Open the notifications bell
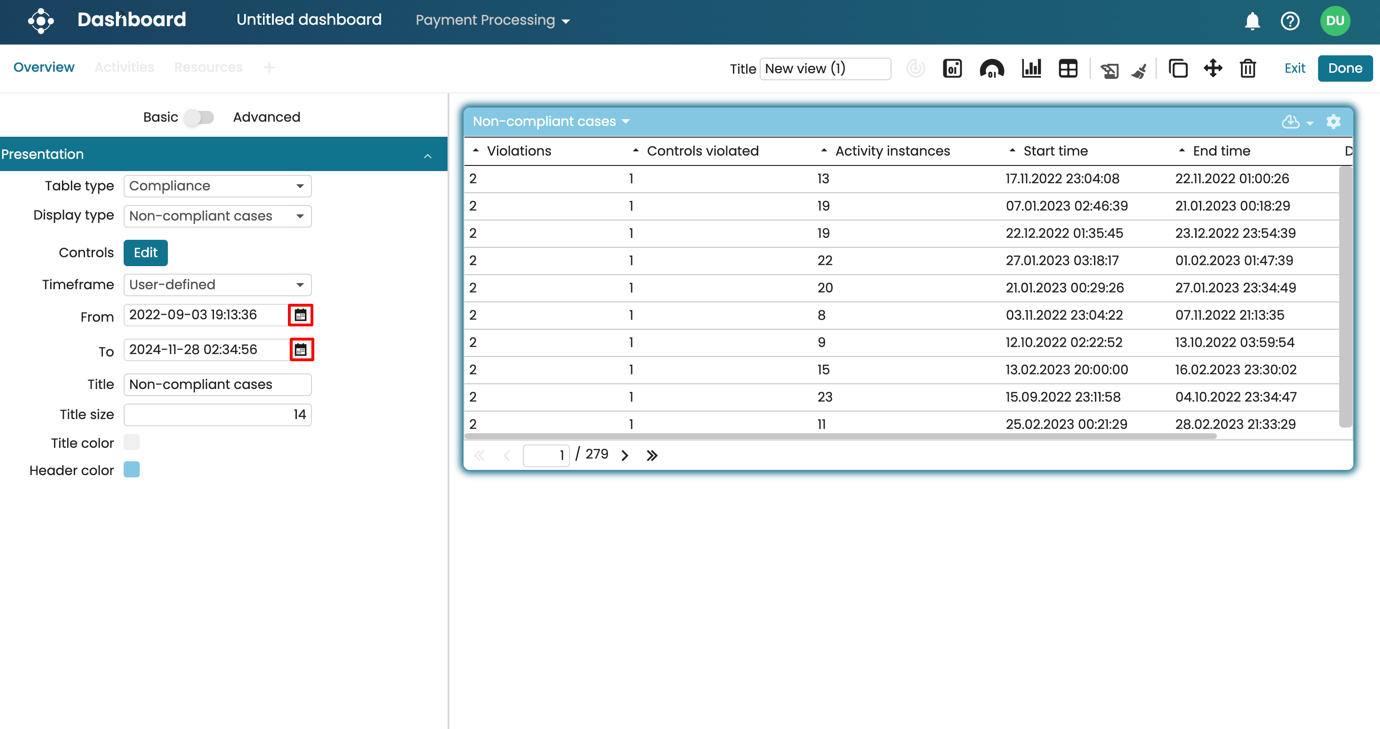This screenshot has height=729, width=1380. (1252, 21)
